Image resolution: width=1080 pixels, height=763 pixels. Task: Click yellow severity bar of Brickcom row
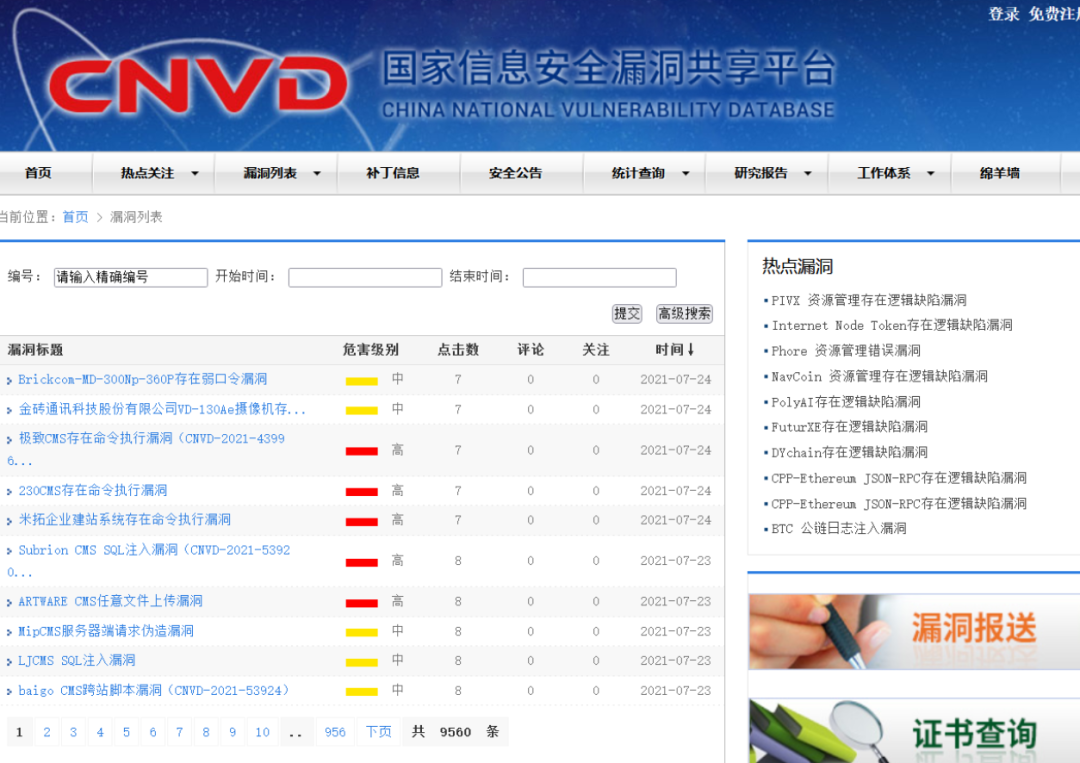pyautogui.click(x=362, y=381)
